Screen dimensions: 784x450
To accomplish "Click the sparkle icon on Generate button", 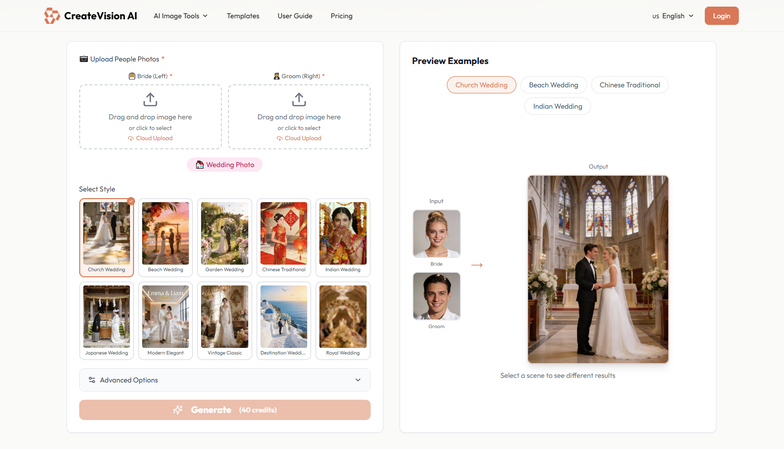I will tap(178, 410).
